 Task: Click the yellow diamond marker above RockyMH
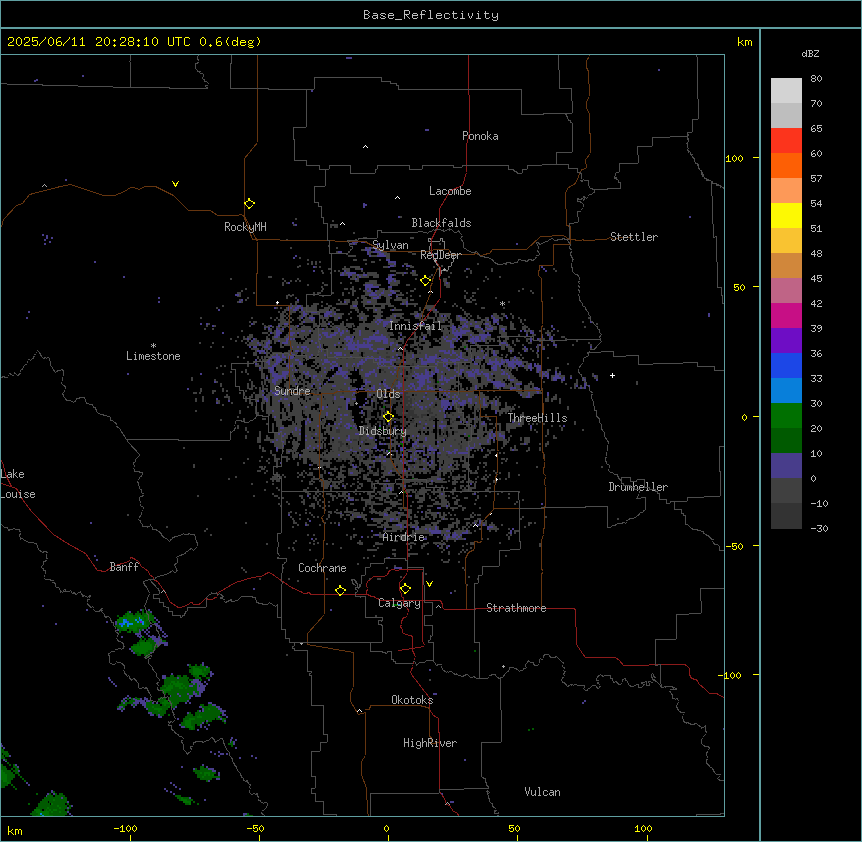(x=250, y=204)
